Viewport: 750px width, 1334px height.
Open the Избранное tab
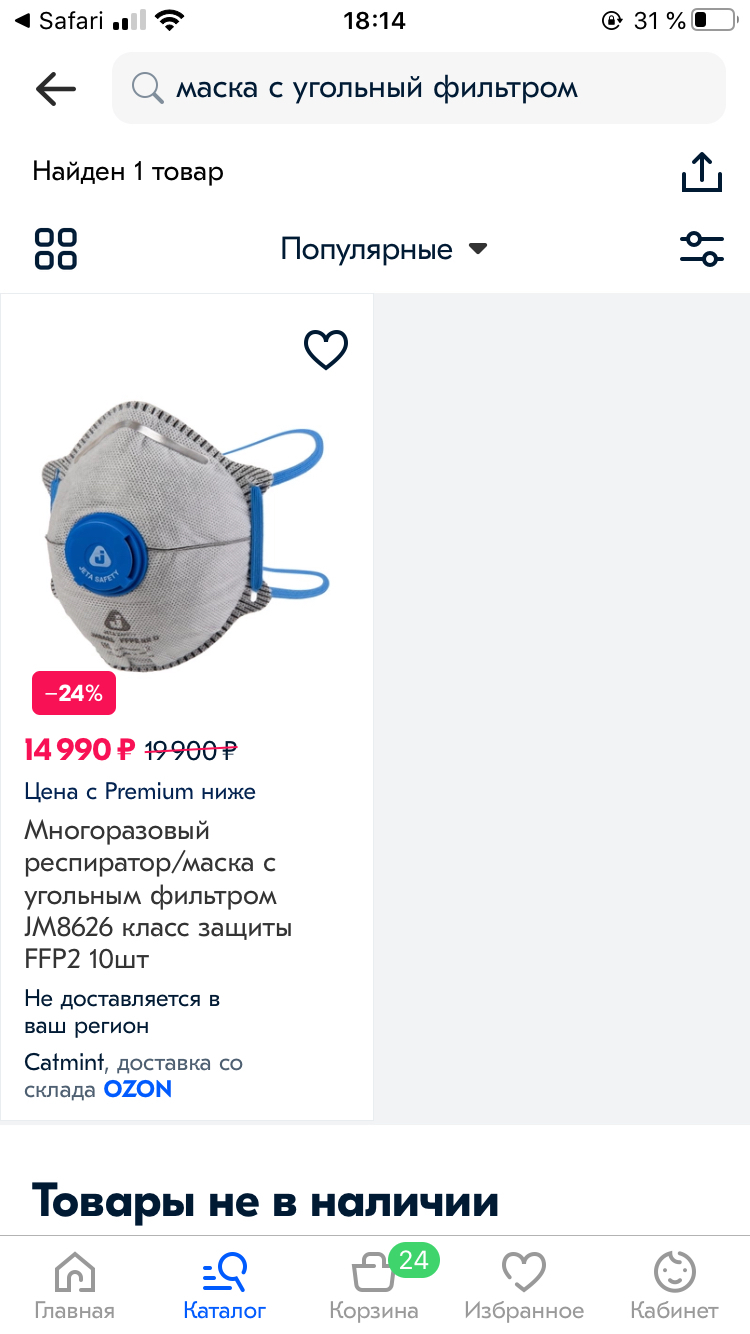tap(524, 1287)
